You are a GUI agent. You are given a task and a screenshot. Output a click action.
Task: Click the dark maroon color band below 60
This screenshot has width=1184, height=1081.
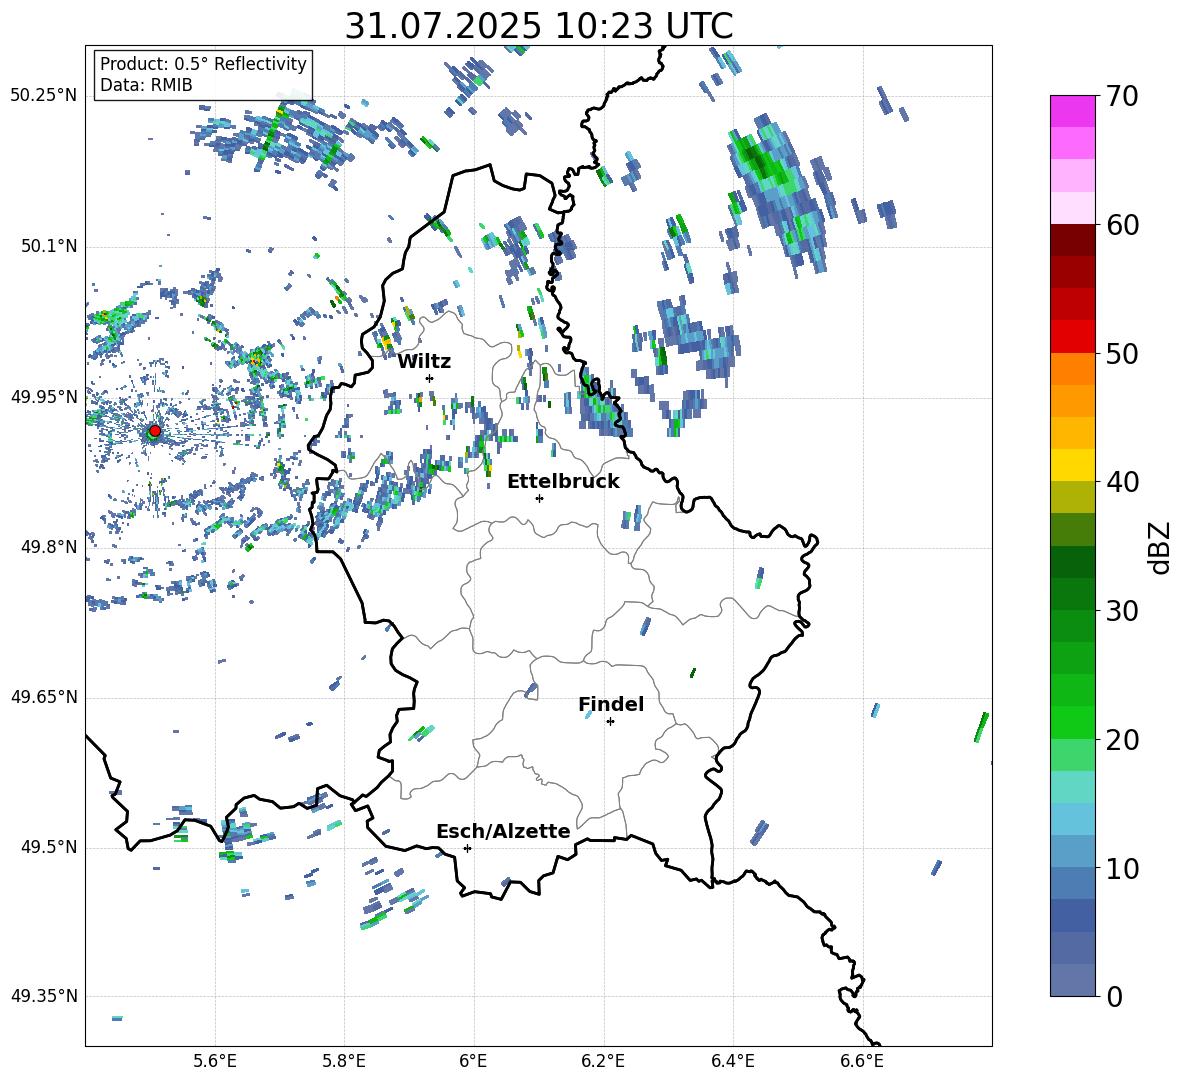click(1072, 240)
